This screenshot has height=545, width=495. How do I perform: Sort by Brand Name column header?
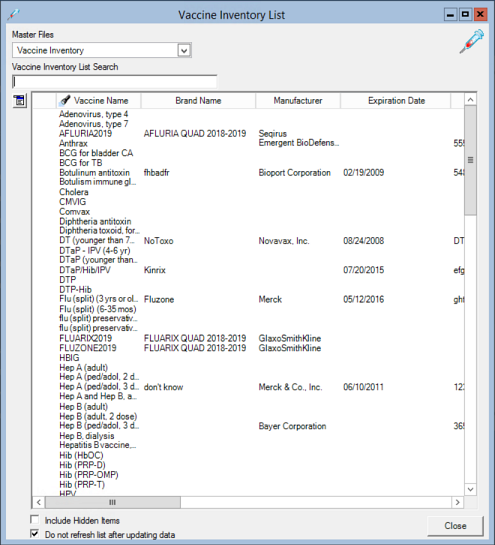tap(198, 101)
